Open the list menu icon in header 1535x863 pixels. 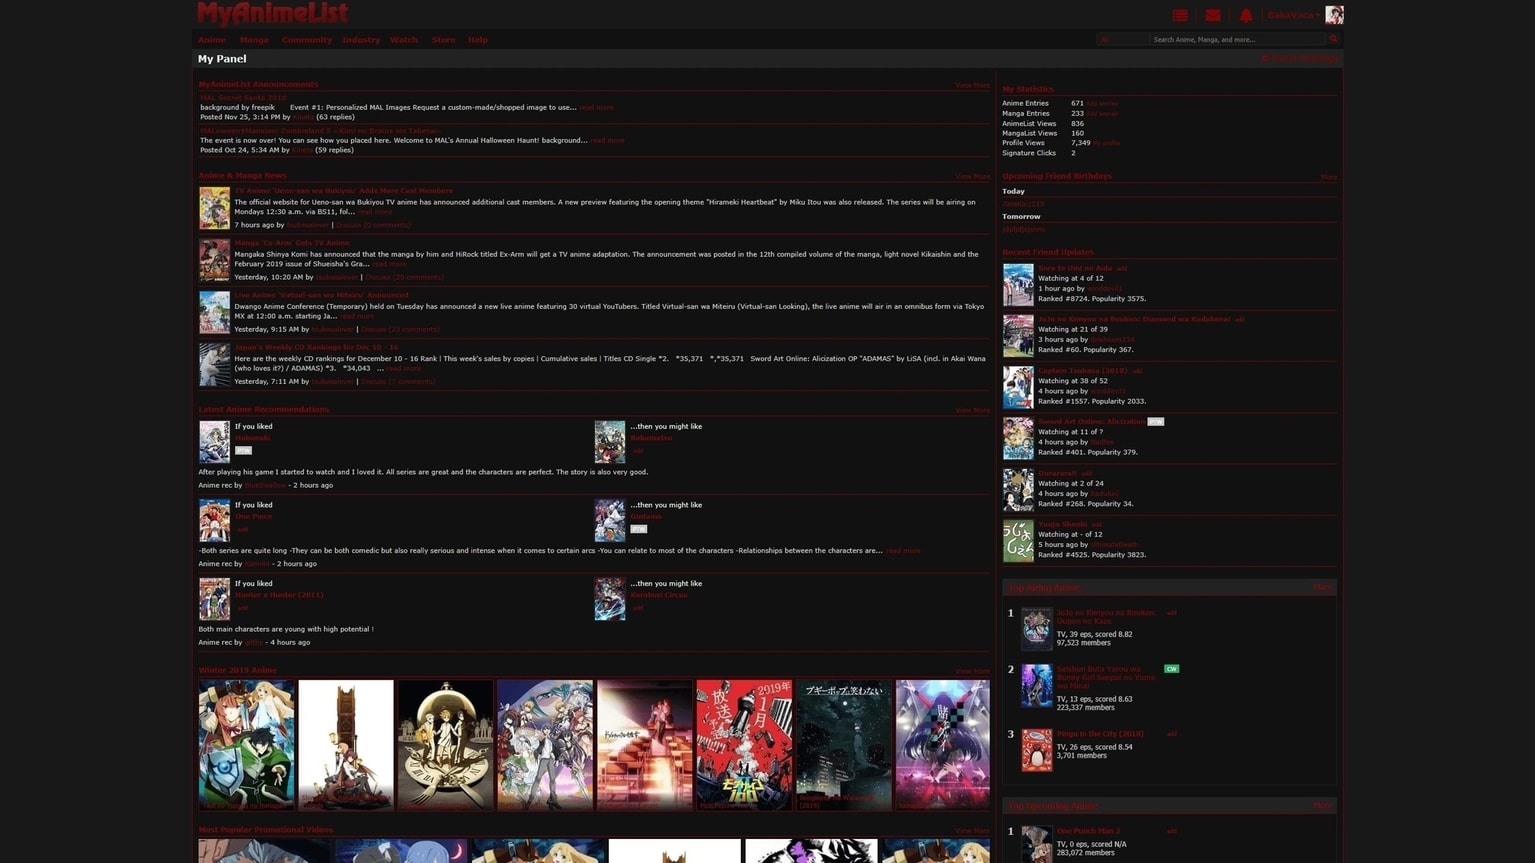(1180, 15)
